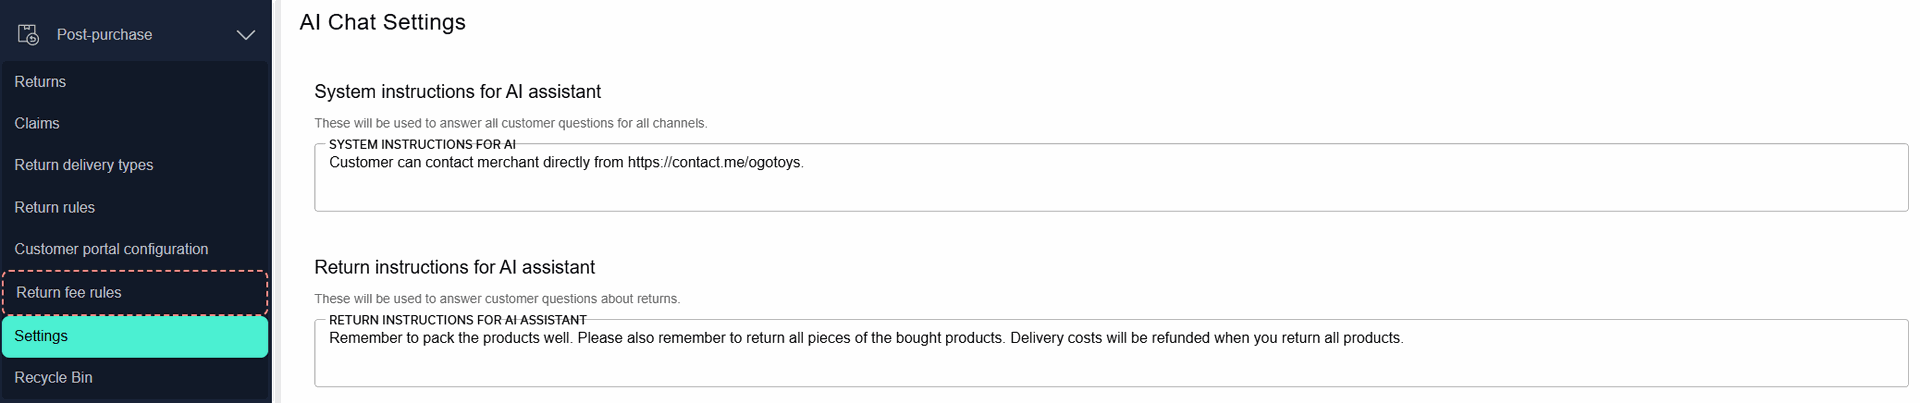Click the RETURN INSTRUCTIONS FOR AI ASSISTANT label

[457, 320]
